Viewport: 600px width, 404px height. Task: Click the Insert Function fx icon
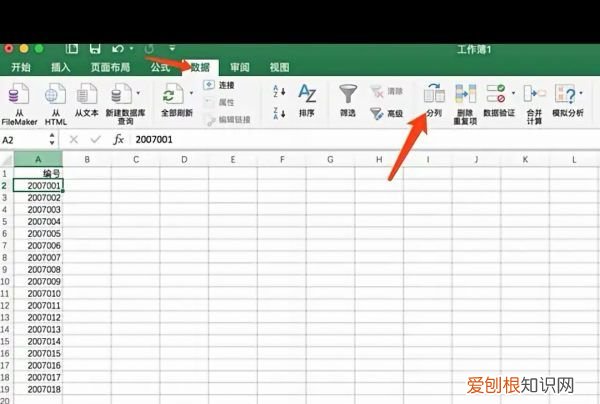click(119, 140)
